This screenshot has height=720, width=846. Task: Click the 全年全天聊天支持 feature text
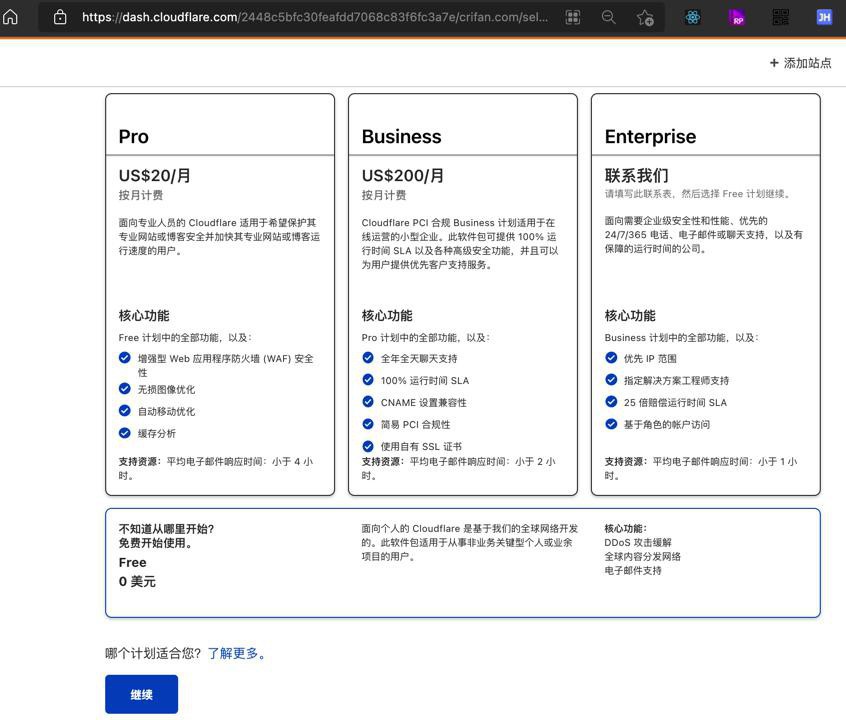click(x=419, y=358)
